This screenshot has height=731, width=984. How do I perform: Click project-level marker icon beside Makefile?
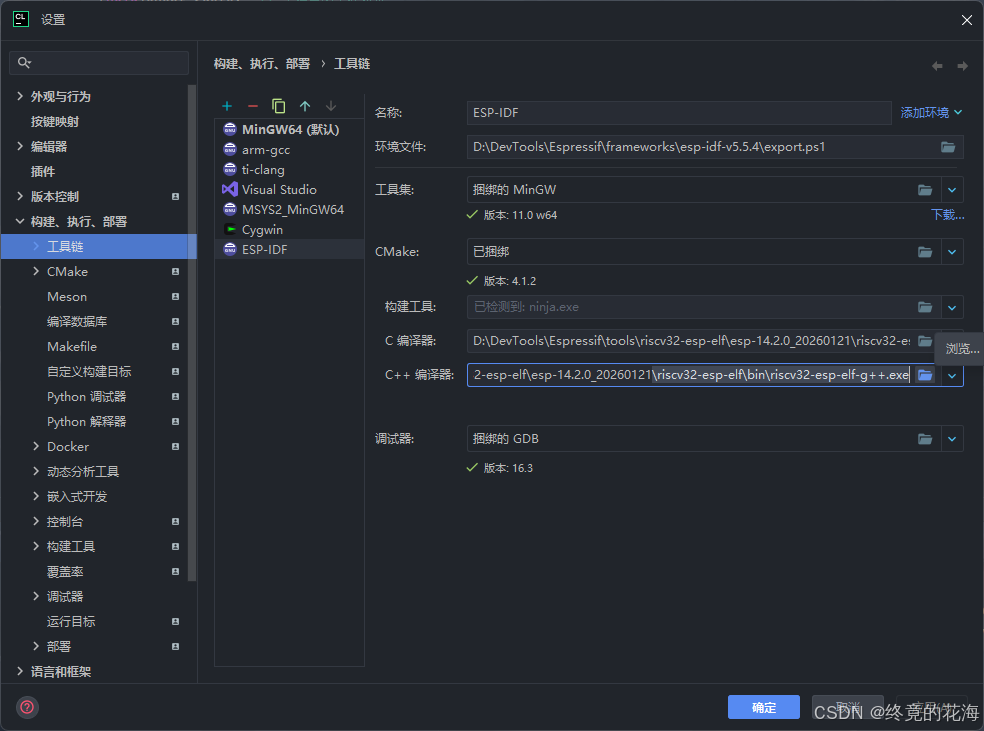click(176, 346)
